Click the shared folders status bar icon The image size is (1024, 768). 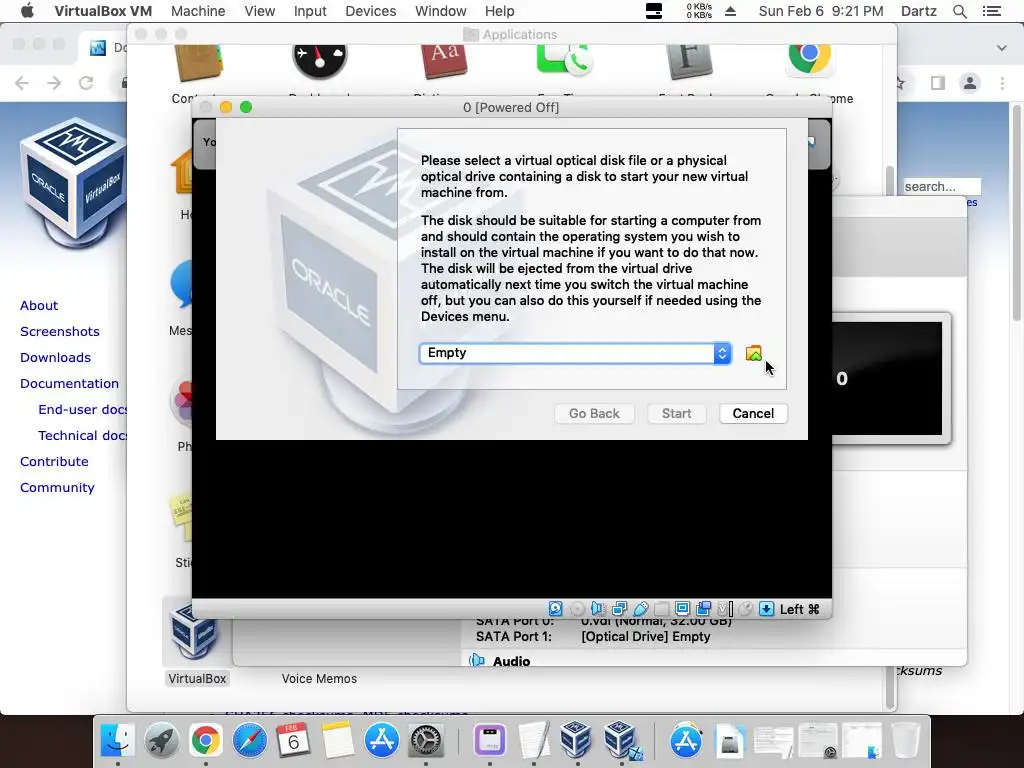pyautogui.click(x=662, y=609)
